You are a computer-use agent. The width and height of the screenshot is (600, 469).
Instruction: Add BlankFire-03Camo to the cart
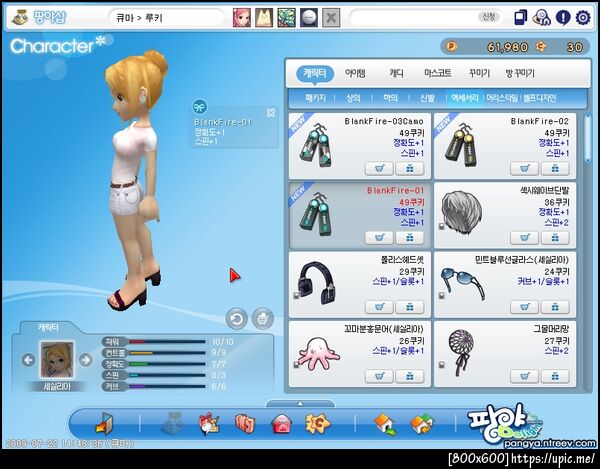click(x=379, y=168)
